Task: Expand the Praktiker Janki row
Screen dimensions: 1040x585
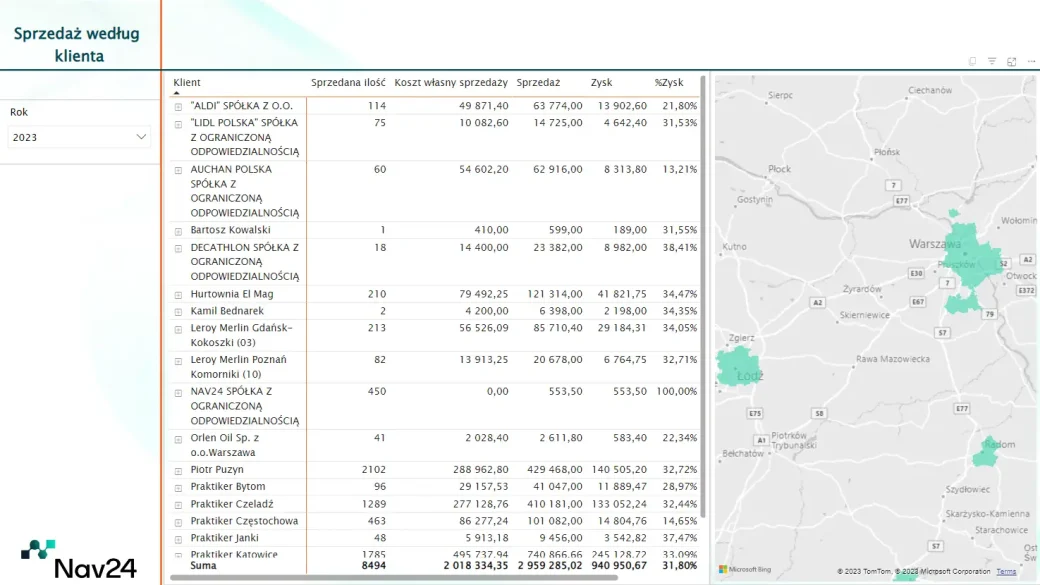Action: [178, 539]
